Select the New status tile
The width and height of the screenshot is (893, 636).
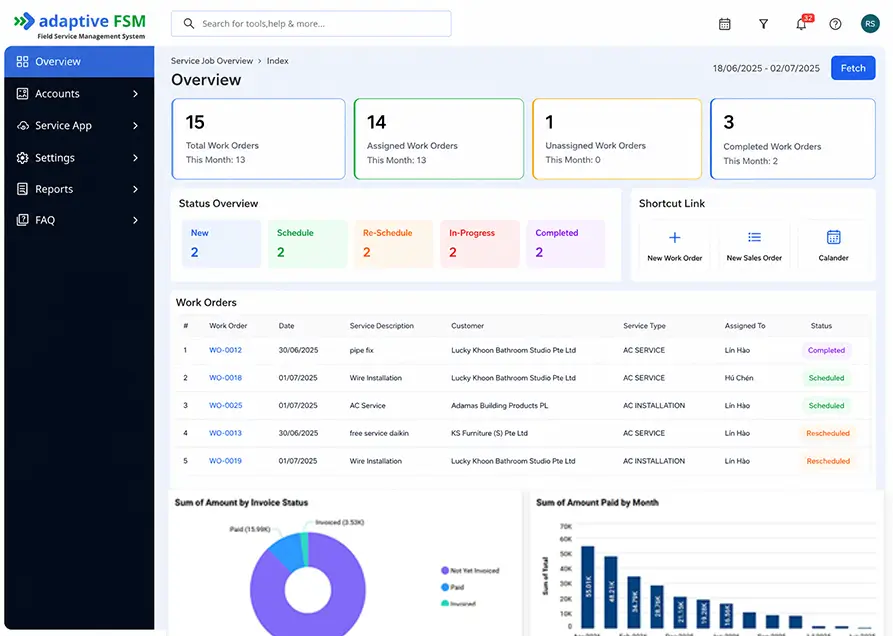(x=221, y=244)
